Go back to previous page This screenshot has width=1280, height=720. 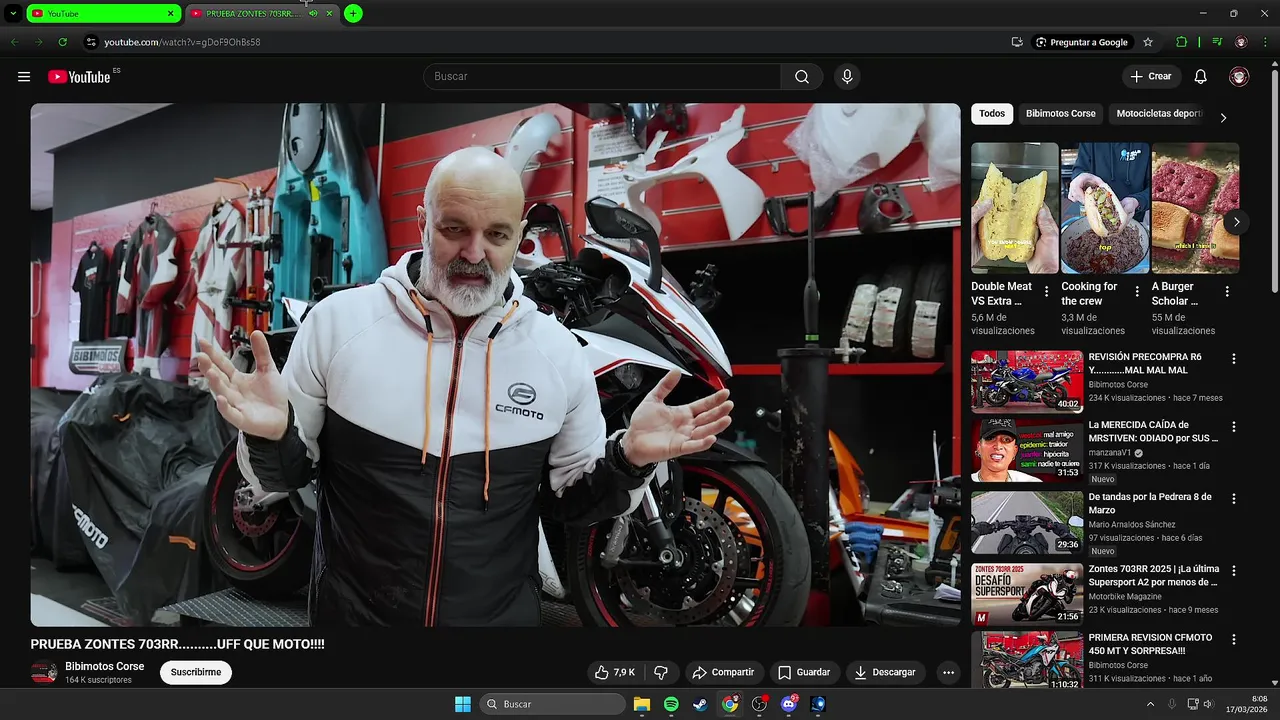14,42
